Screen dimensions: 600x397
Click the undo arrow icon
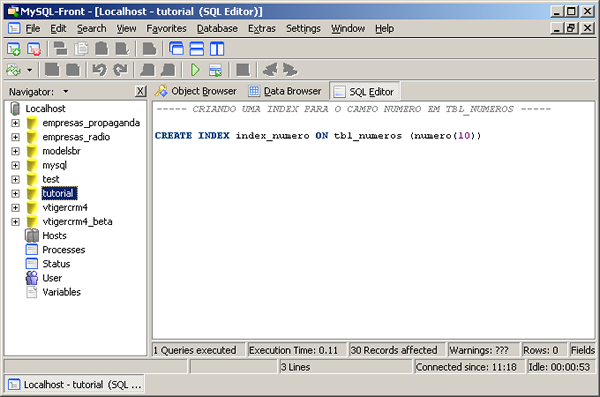(x=100, y=70)
